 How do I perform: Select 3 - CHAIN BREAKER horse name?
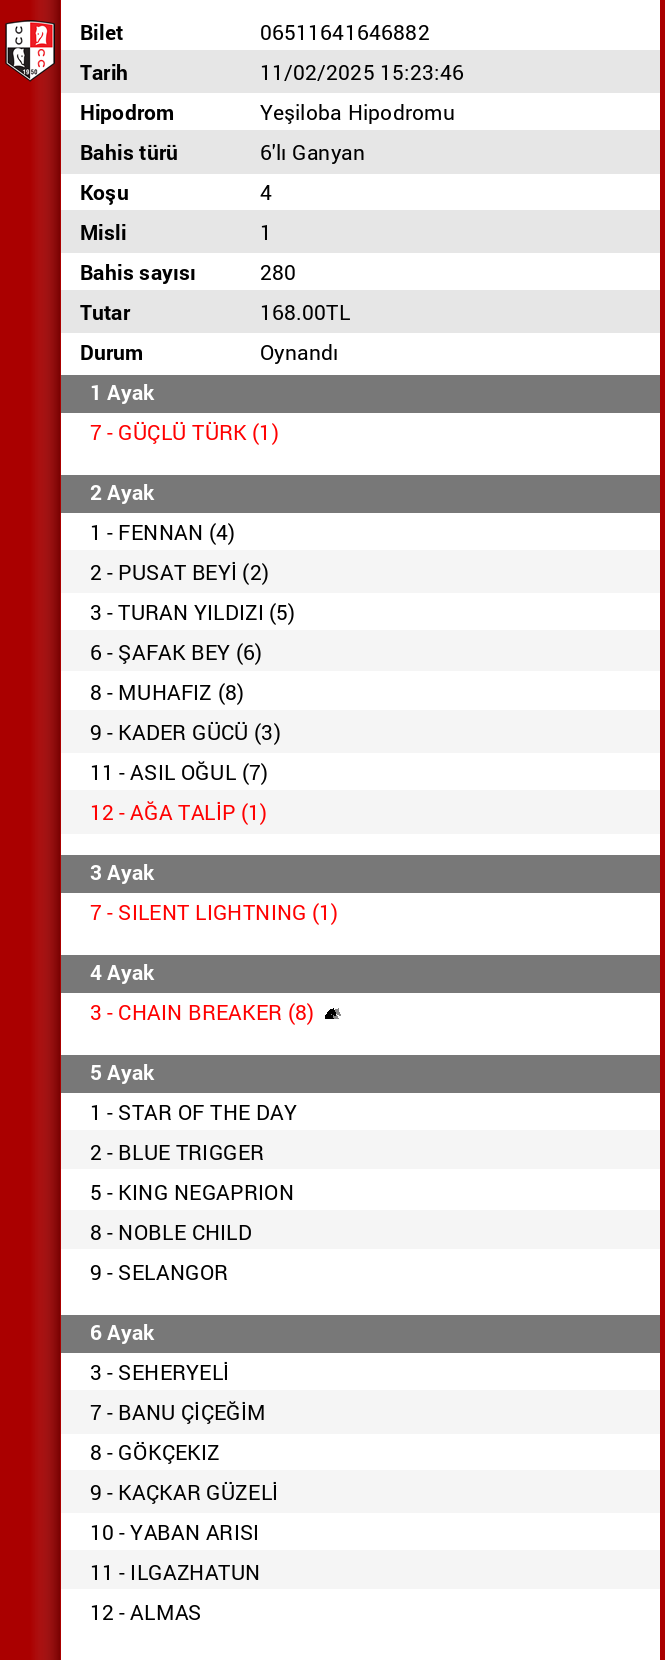[201, 1013]
